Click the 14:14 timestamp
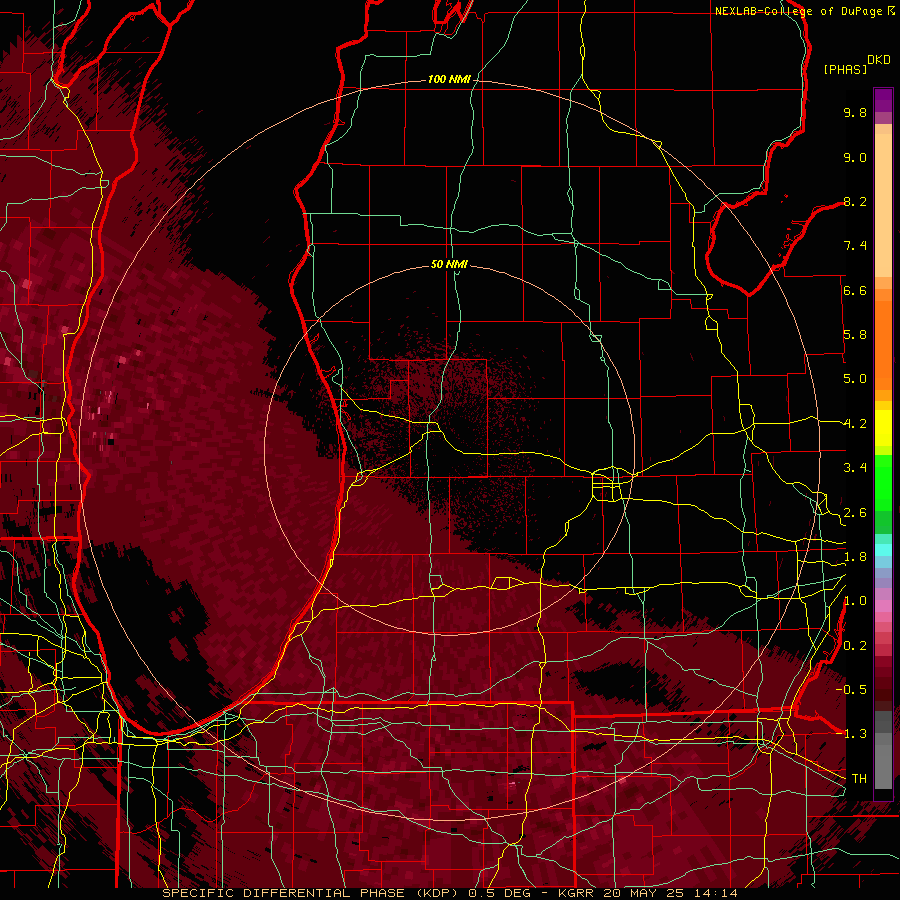The image size is (900, 900). [716, 893]
